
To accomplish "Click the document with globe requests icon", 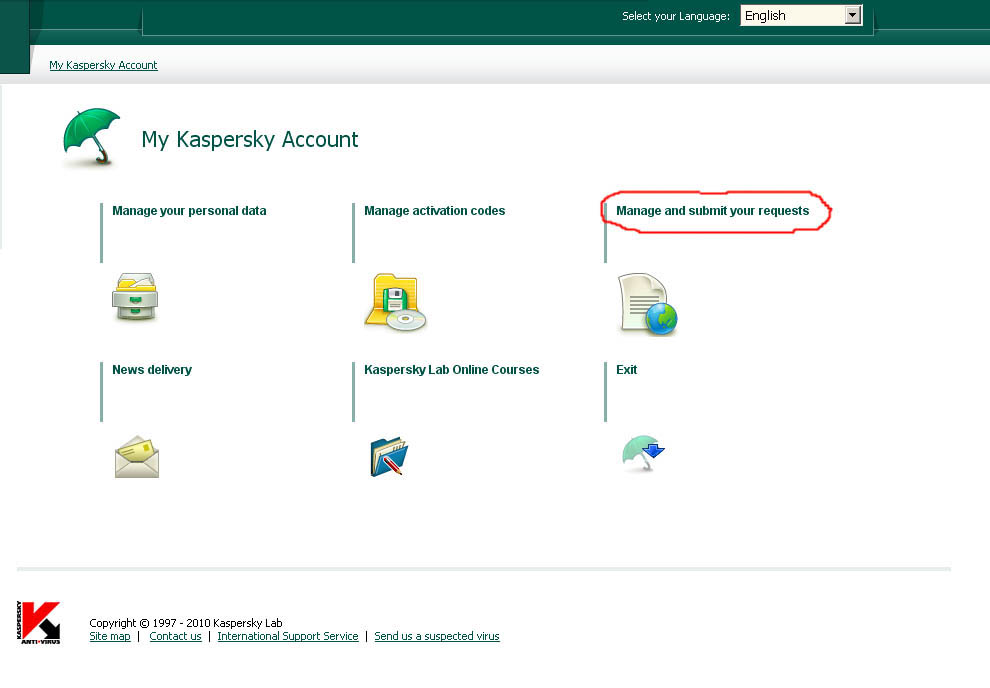I will tap(647, 304).
